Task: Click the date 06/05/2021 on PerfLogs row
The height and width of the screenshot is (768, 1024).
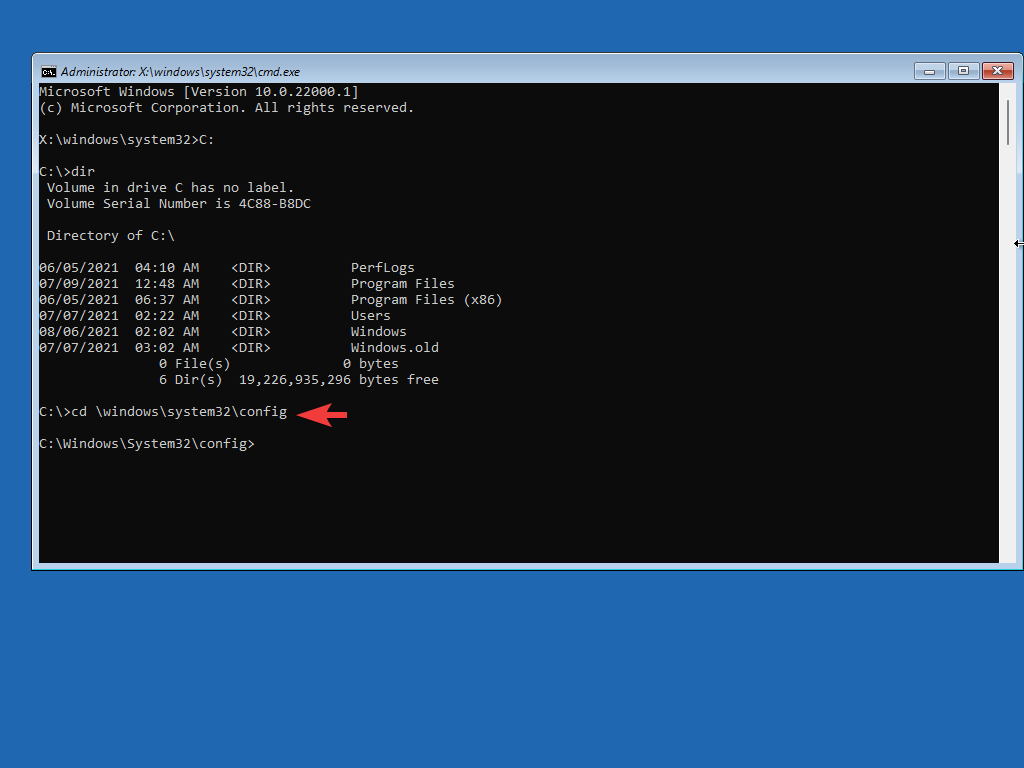Action: coord(79,268)
